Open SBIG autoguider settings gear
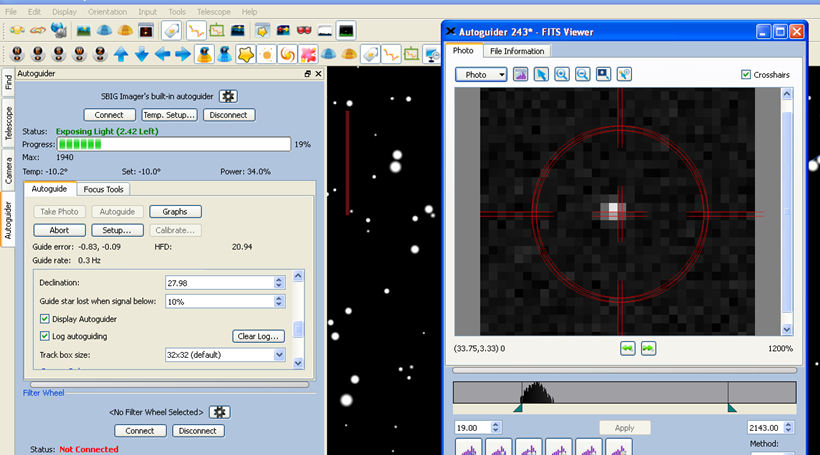This screenshot has height=455, width=820. tap(228, 96)
